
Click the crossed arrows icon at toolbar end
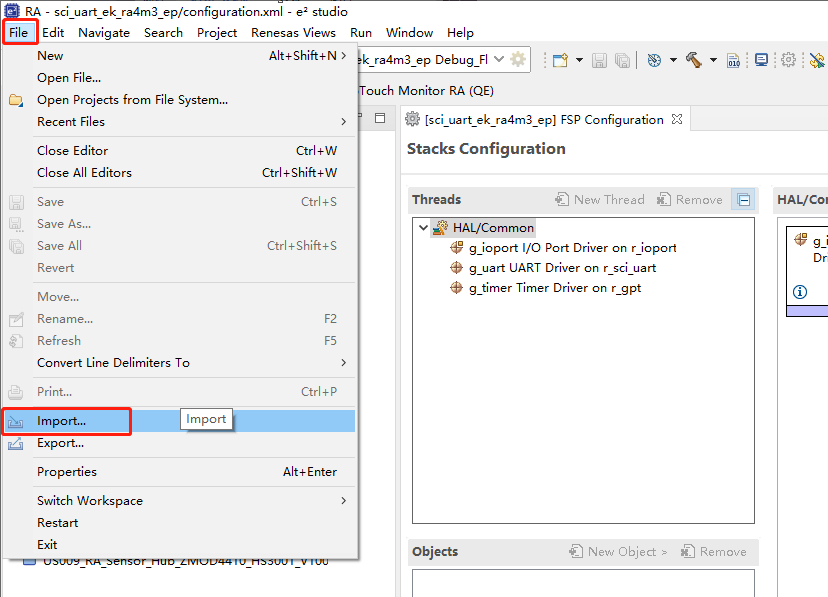(817, 60)
